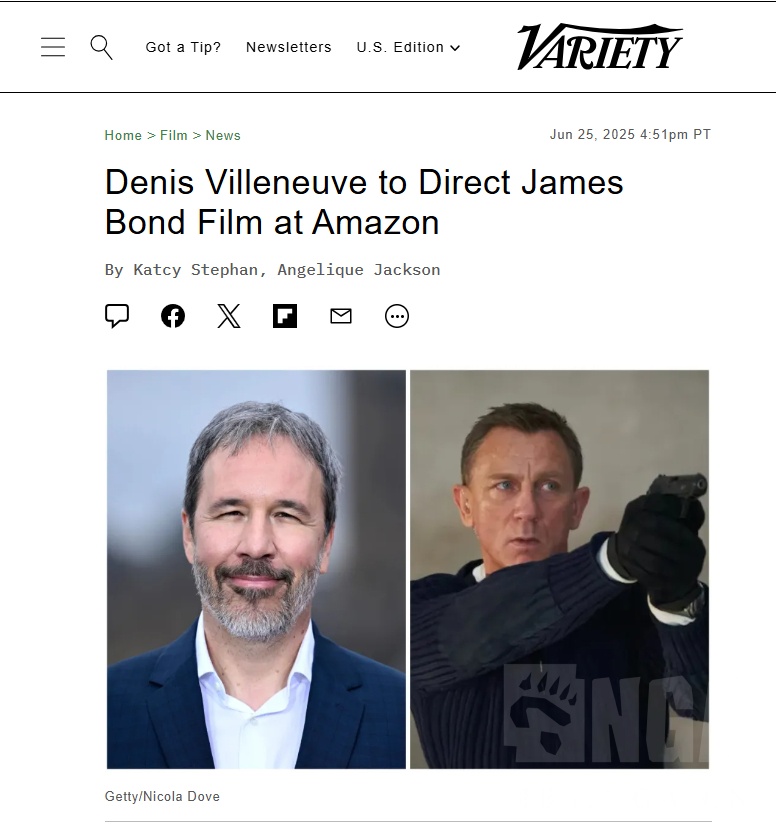Share the article via Flipboard icon
This screenshot has height=832, width=776.
tap(285, 316)
